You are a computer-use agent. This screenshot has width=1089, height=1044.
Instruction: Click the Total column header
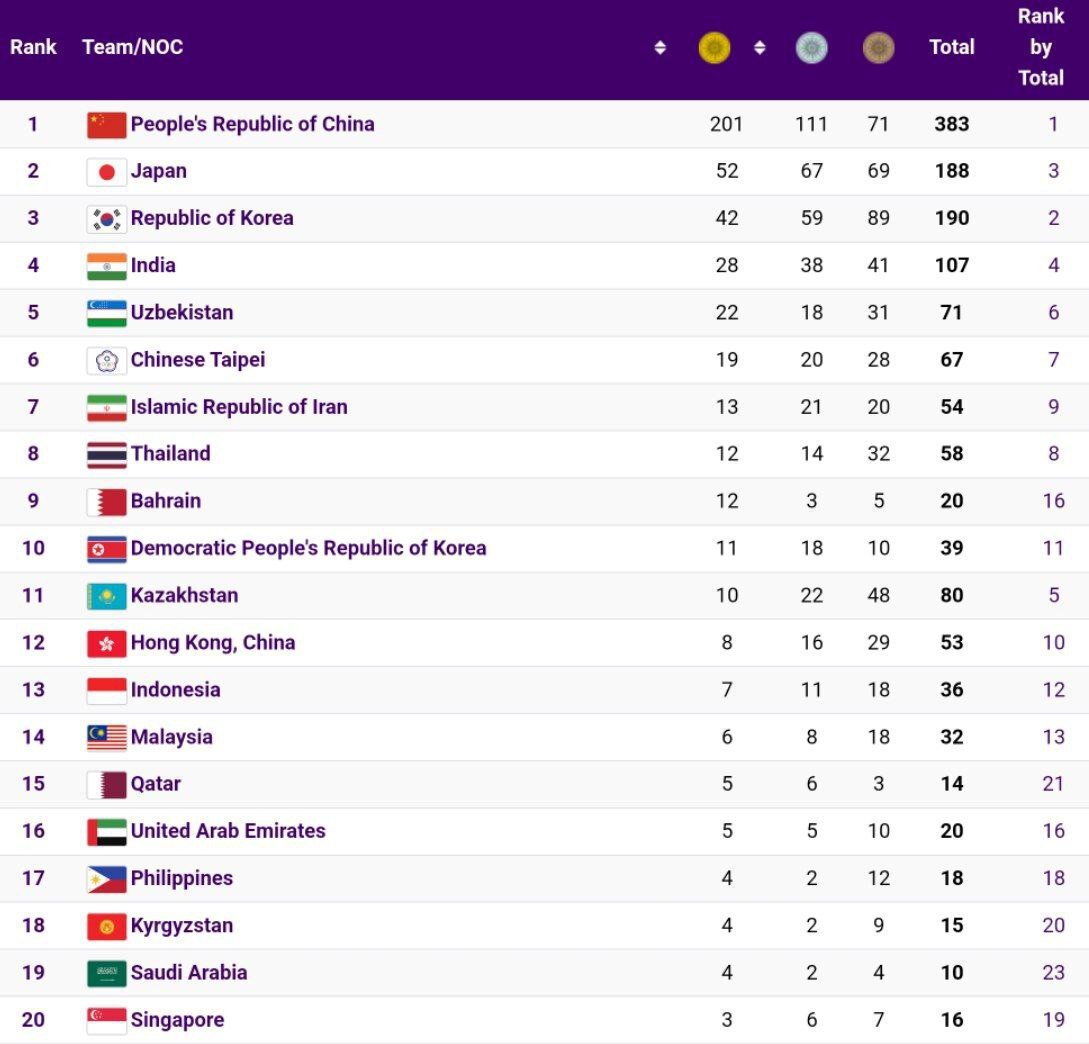(951, 47)
